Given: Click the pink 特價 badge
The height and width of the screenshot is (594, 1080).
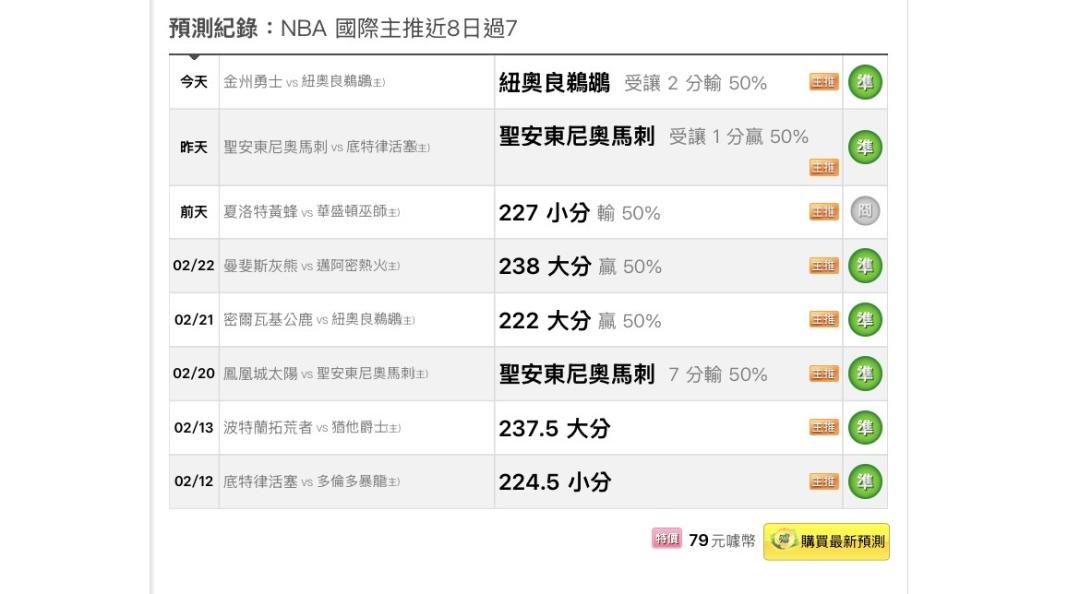Looking at the screenshot, I should (666, 540).
